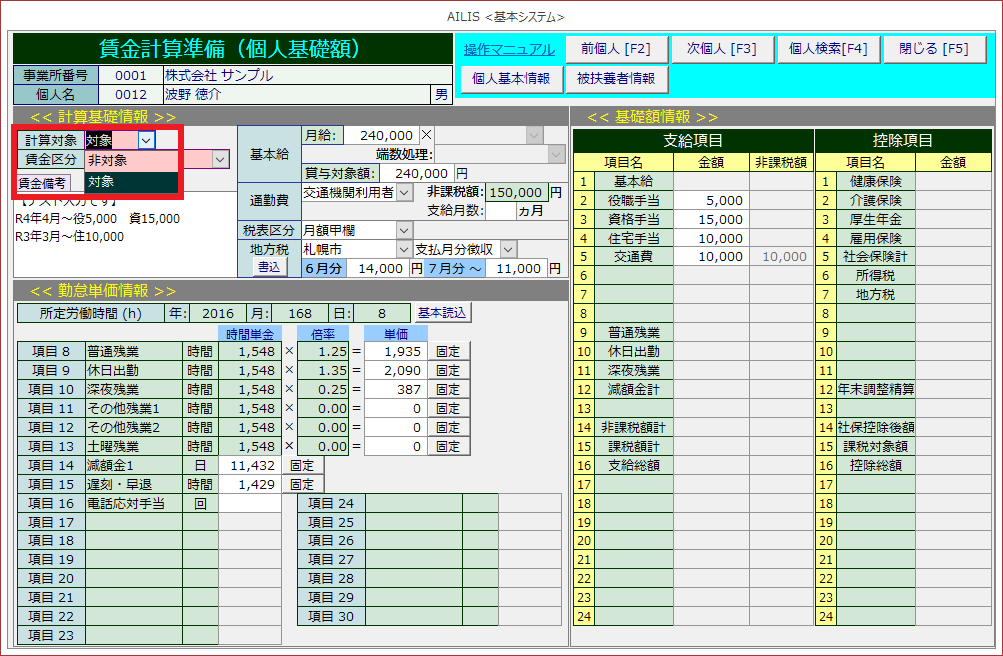Screen dimensions: 1003x656
Task: Open 被扶養者情報 screen
Action: pyautogui.click(x=616, y=78)
